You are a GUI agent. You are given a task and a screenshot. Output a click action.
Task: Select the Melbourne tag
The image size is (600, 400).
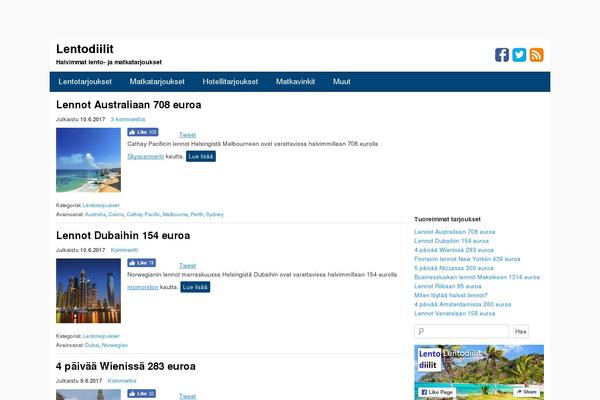175,214
